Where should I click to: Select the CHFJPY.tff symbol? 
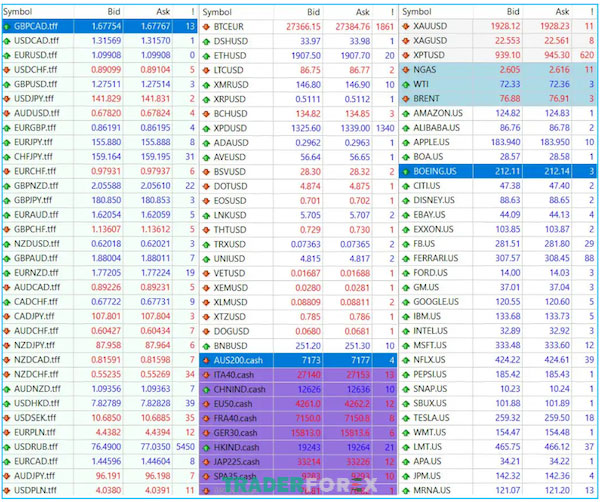coord(33,157)
